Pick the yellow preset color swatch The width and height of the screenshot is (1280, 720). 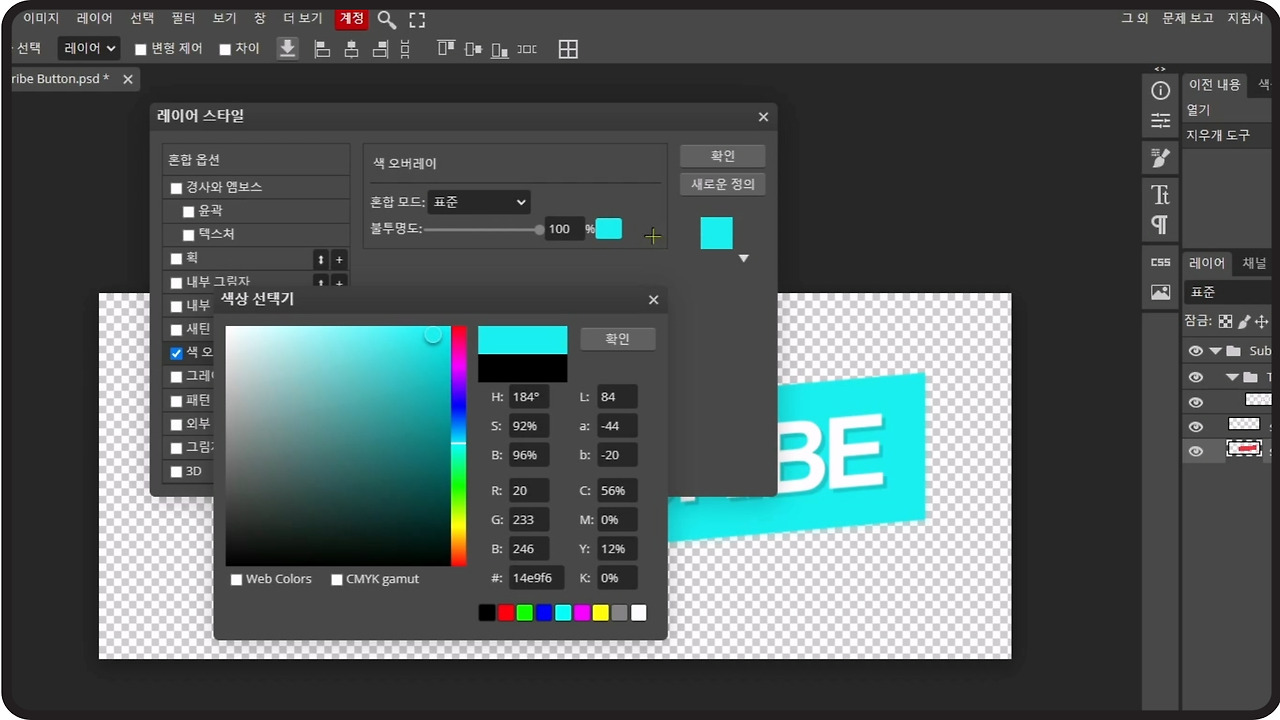(x=600, y=612)
